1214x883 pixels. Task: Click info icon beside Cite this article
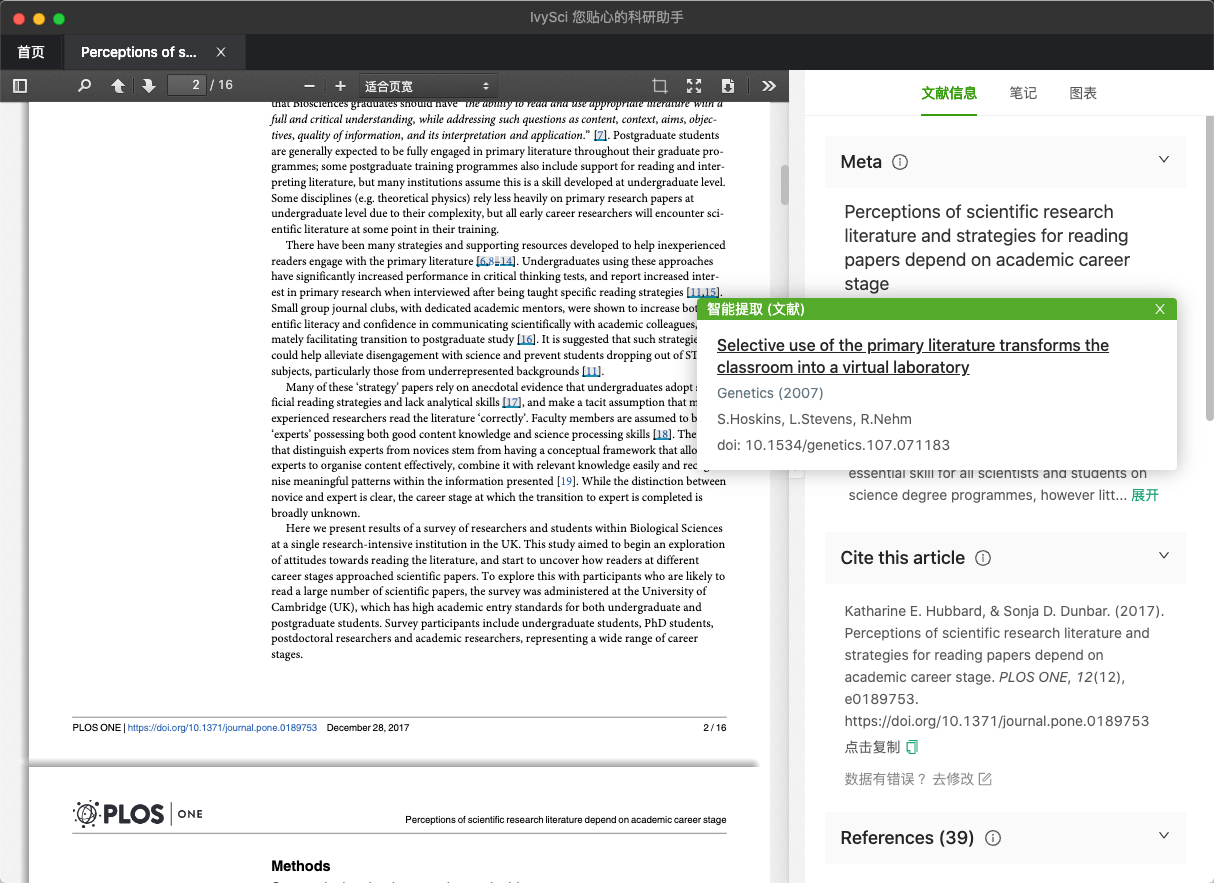(983, 558)
